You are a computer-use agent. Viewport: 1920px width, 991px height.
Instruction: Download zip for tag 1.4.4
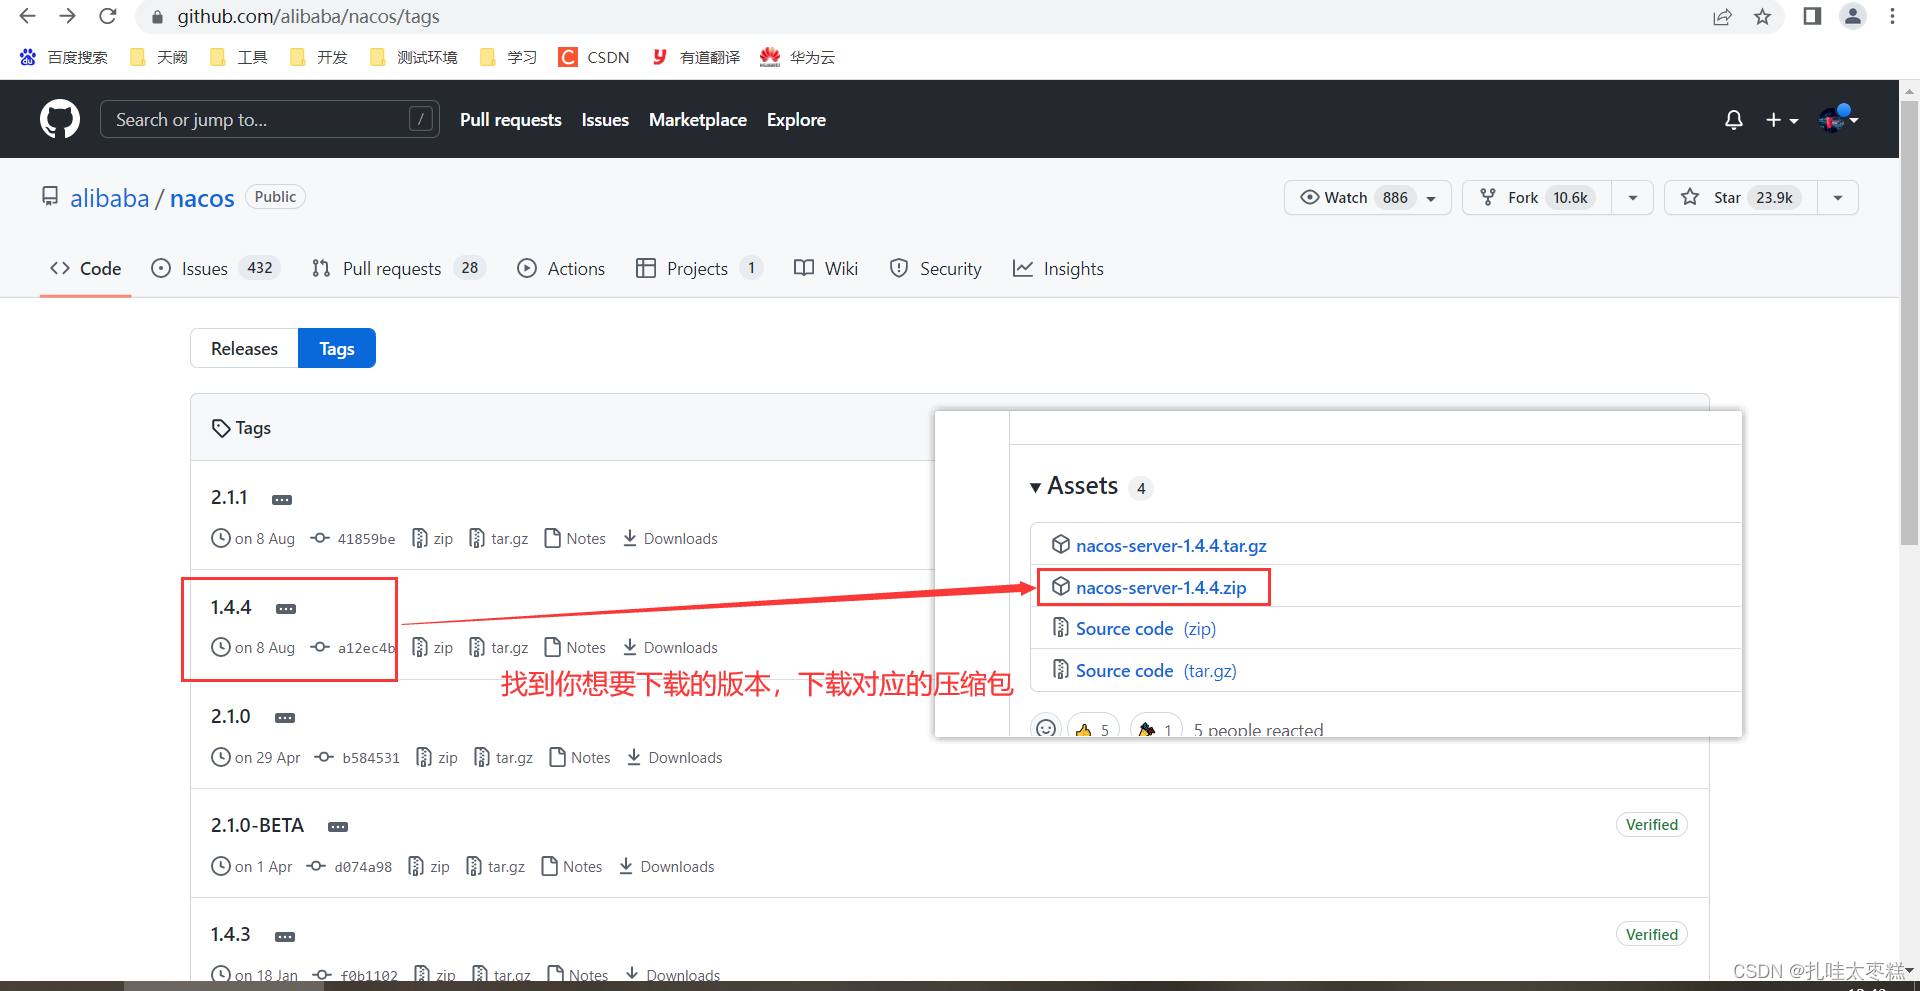[433, 647]
